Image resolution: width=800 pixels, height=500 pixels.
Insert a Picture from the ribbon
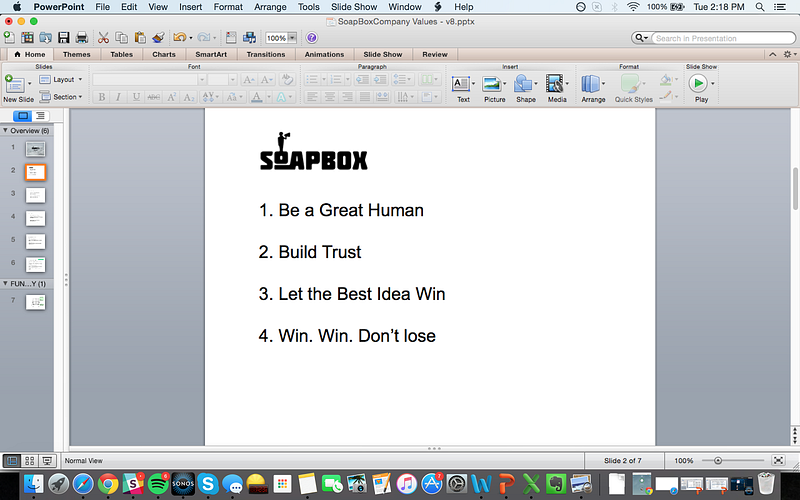click(494, 88)
